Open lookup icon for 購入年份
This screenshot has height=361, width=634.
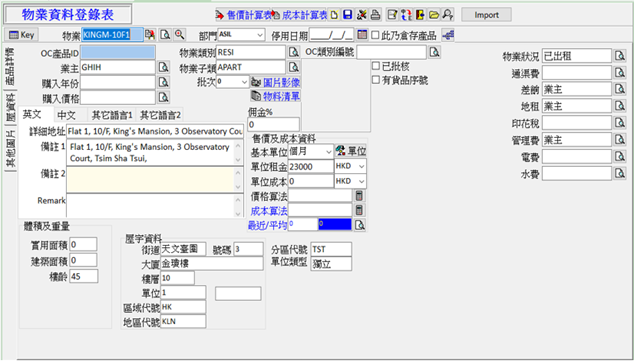pyautogui.click(x=163, y=82)
